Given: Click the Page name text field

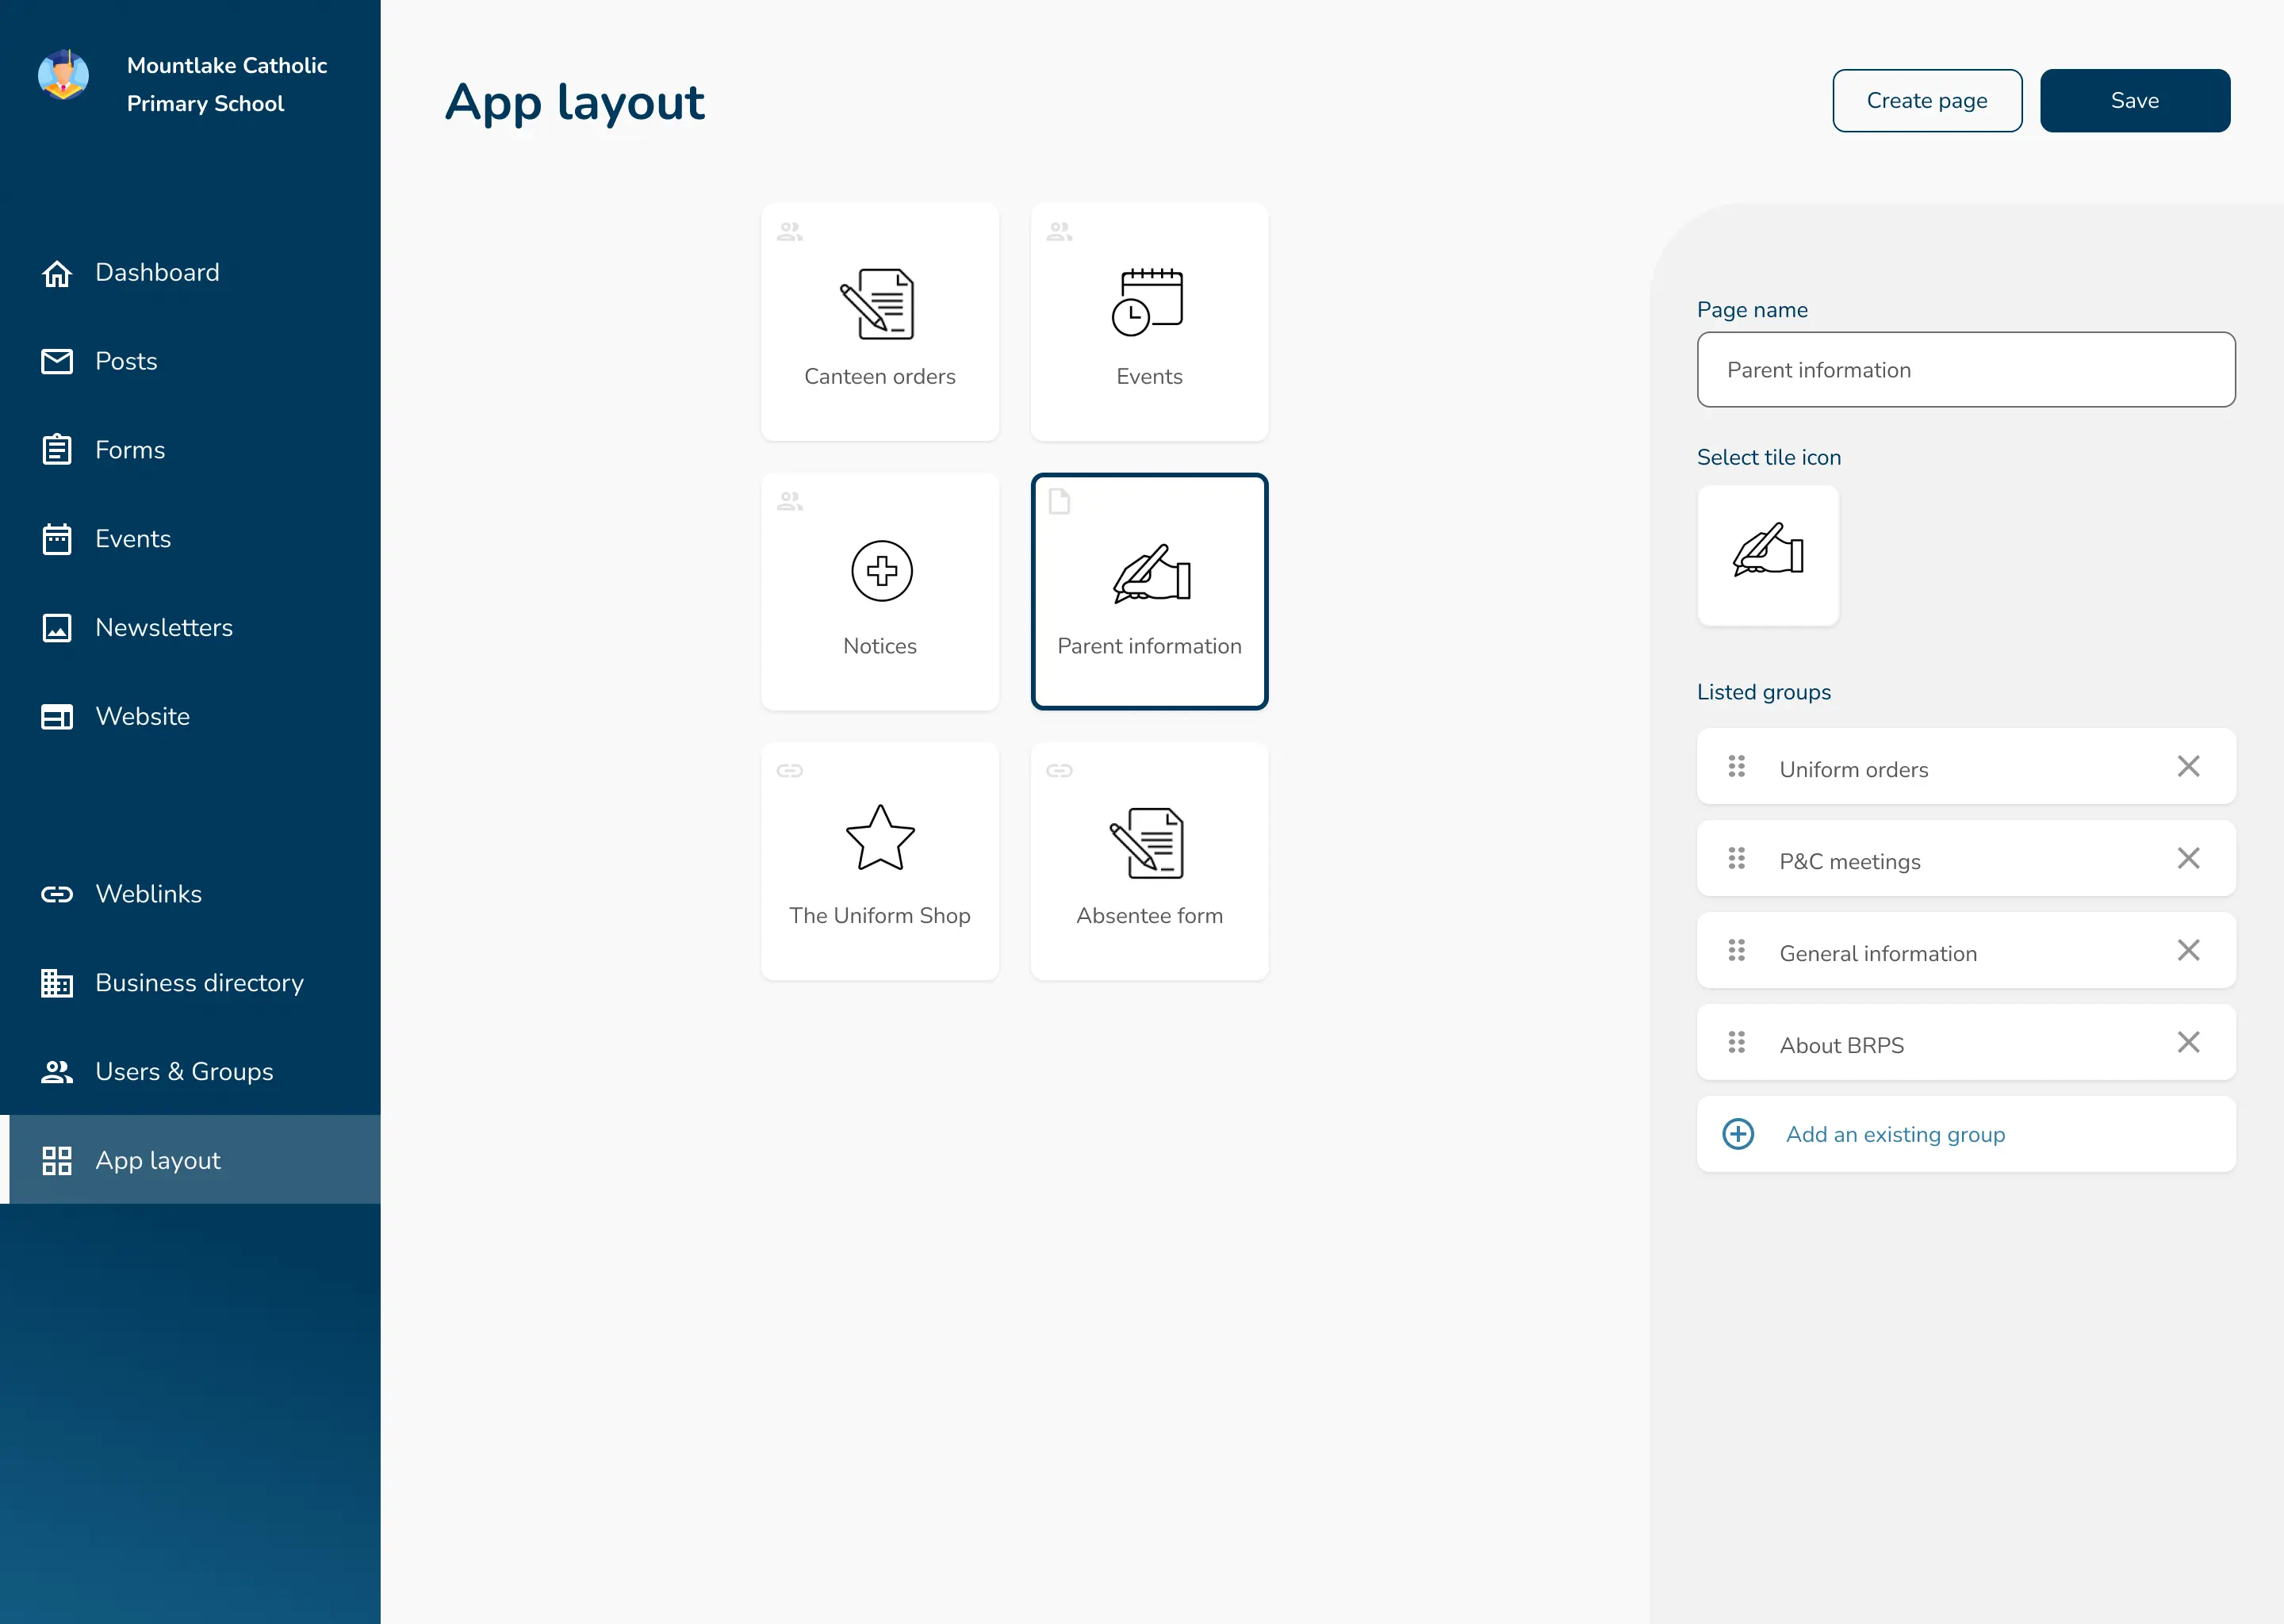Looking at the screenshot, I should click(1965, 370).
